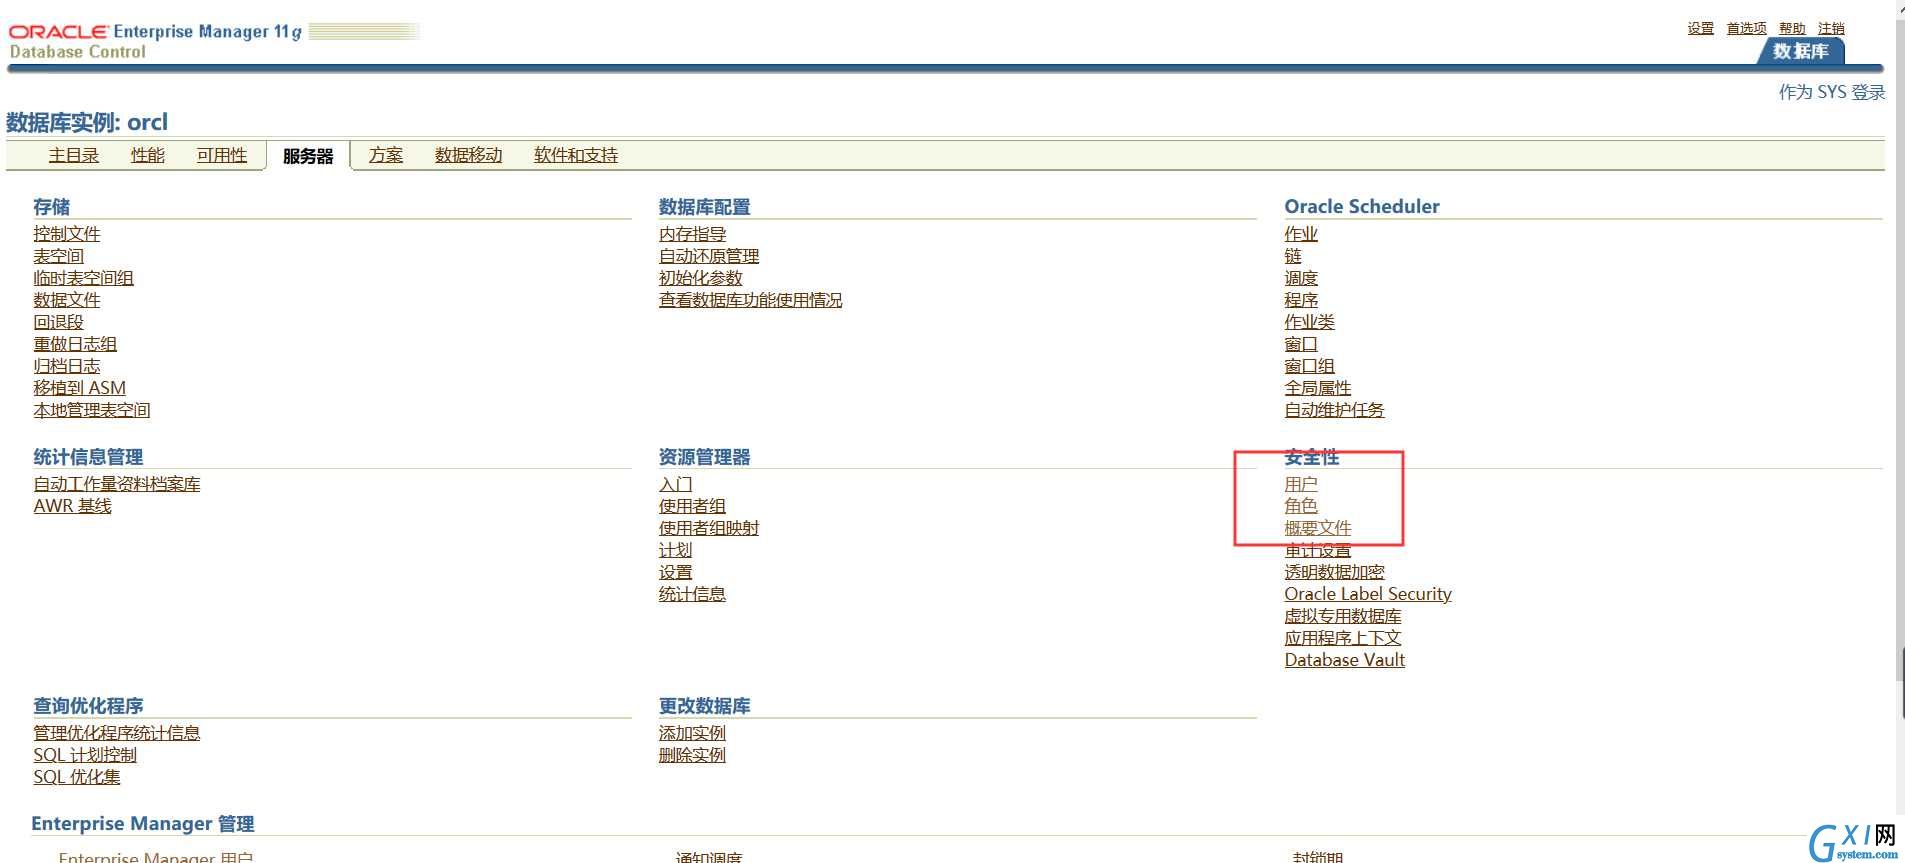This screenshot has width=1905, height=863.
Task: Open the 作业类 link
Action: click(1309, 321)
